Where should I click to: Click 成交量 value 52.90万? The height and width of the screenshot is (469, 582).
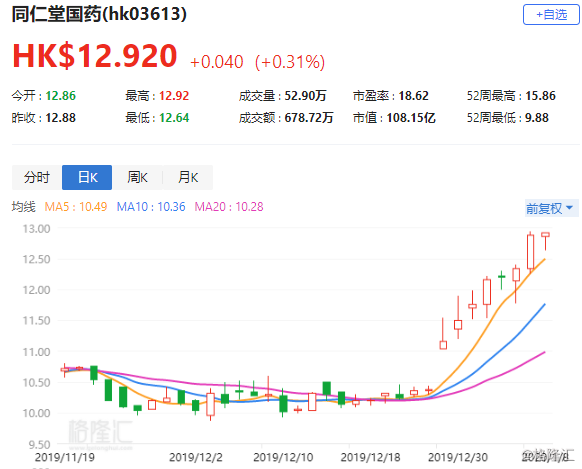305,96
